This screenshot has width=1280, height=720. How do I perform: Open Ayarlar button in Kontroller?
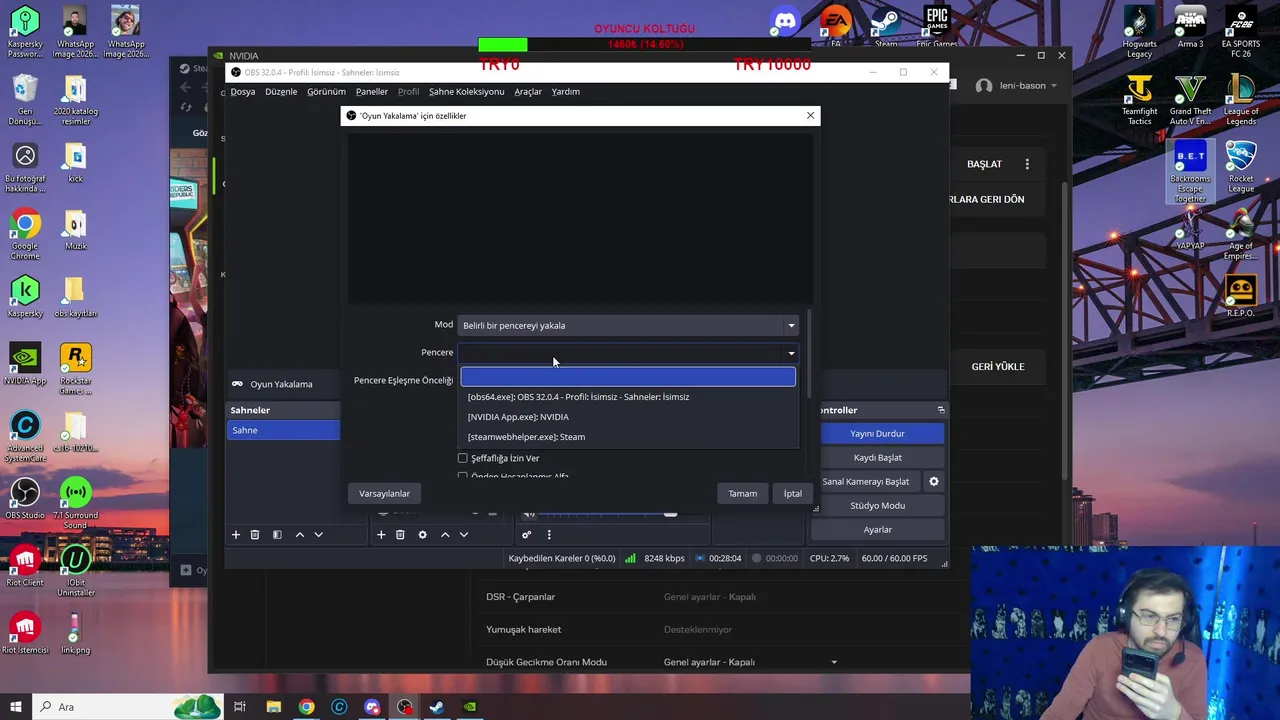[x=878, y=529]
